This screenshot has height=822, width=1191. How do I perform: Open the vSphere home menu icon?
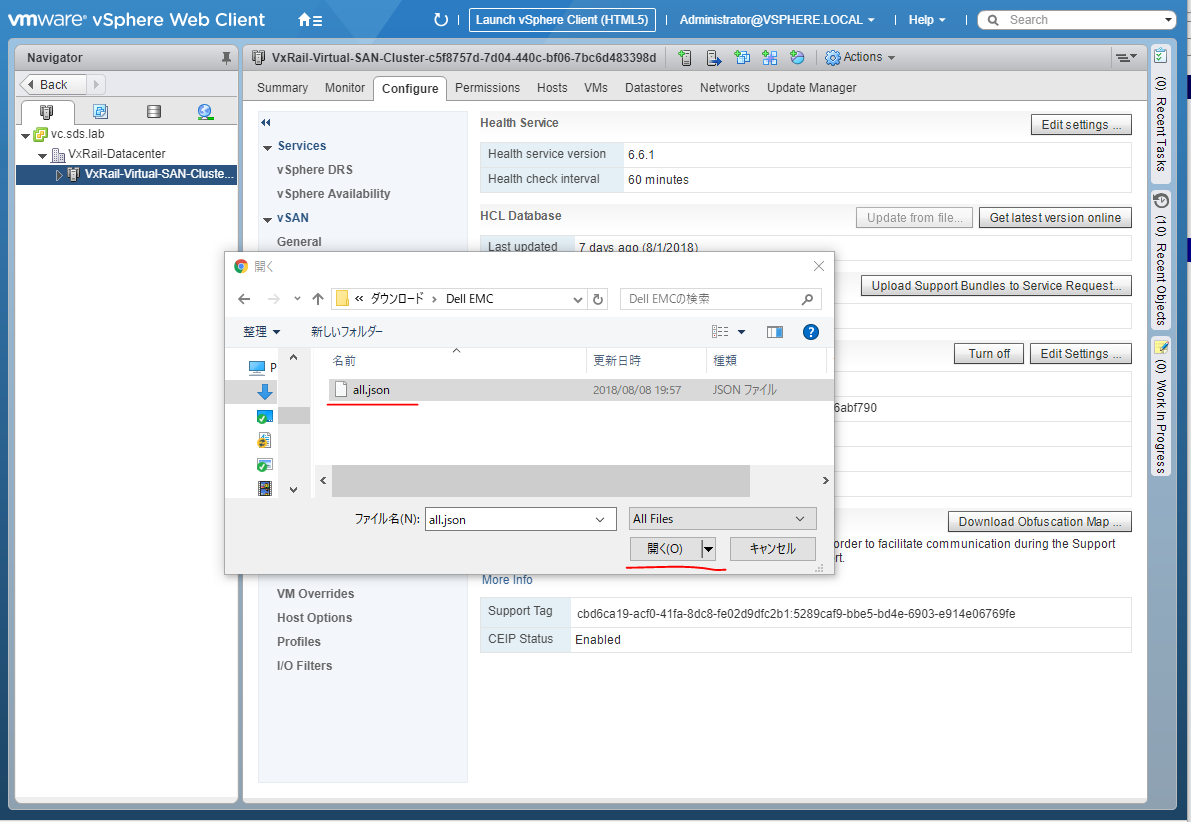[x=310, y=20]
